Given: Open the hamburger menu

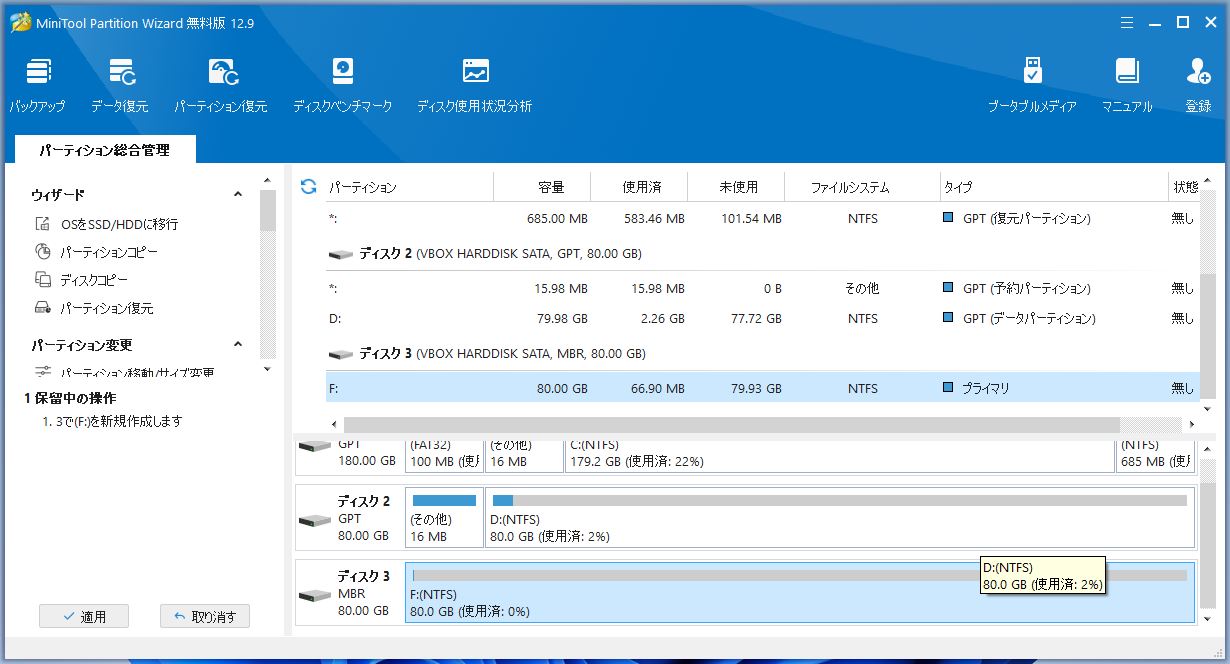Looking at the screenshot, I should [1126, 21].
